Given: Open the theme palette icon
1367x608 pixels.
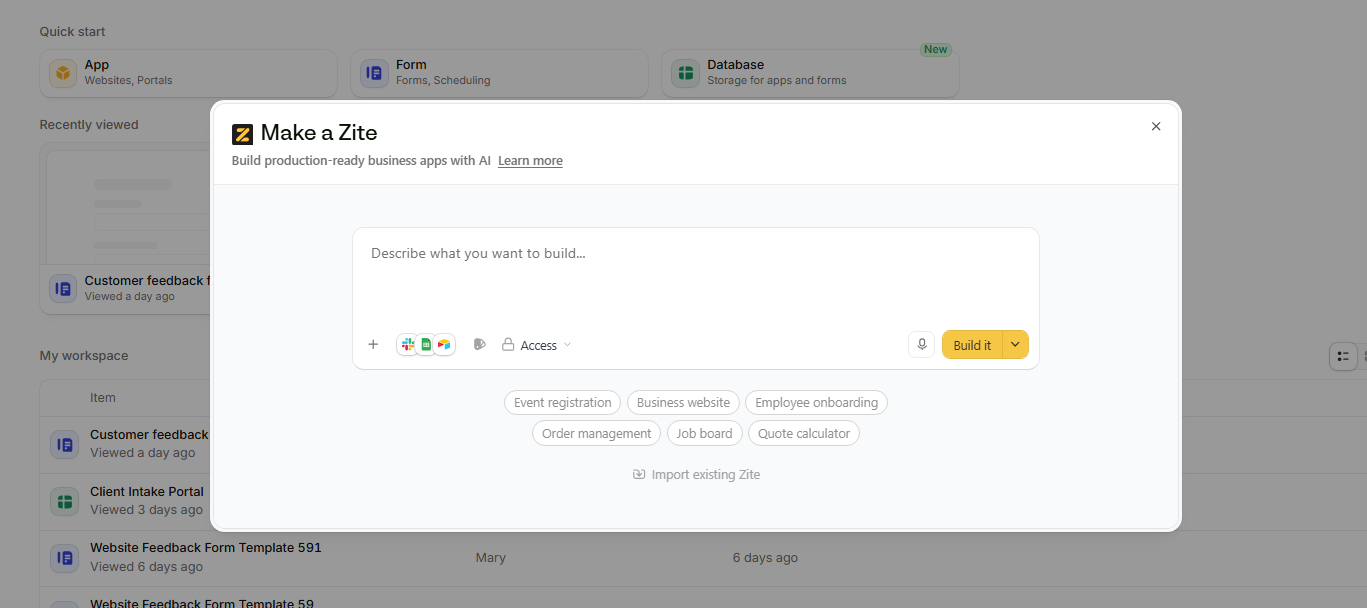Looking at the screenshot, I should point(480,344).
